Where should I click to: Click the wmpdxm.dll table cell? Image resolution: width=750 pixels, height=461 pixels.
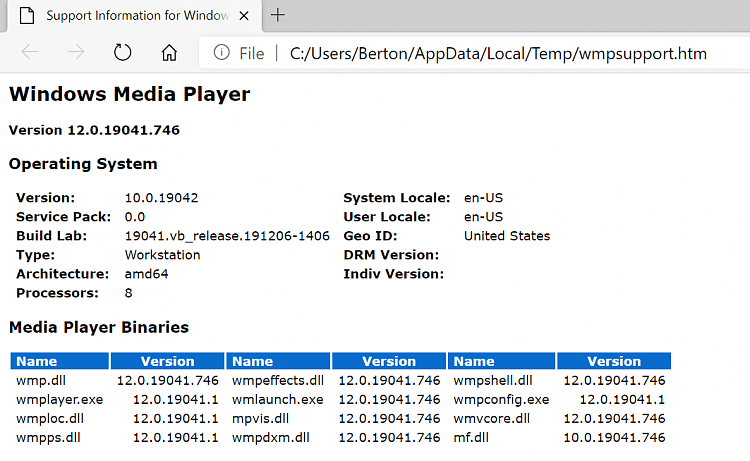pos(270,438)
